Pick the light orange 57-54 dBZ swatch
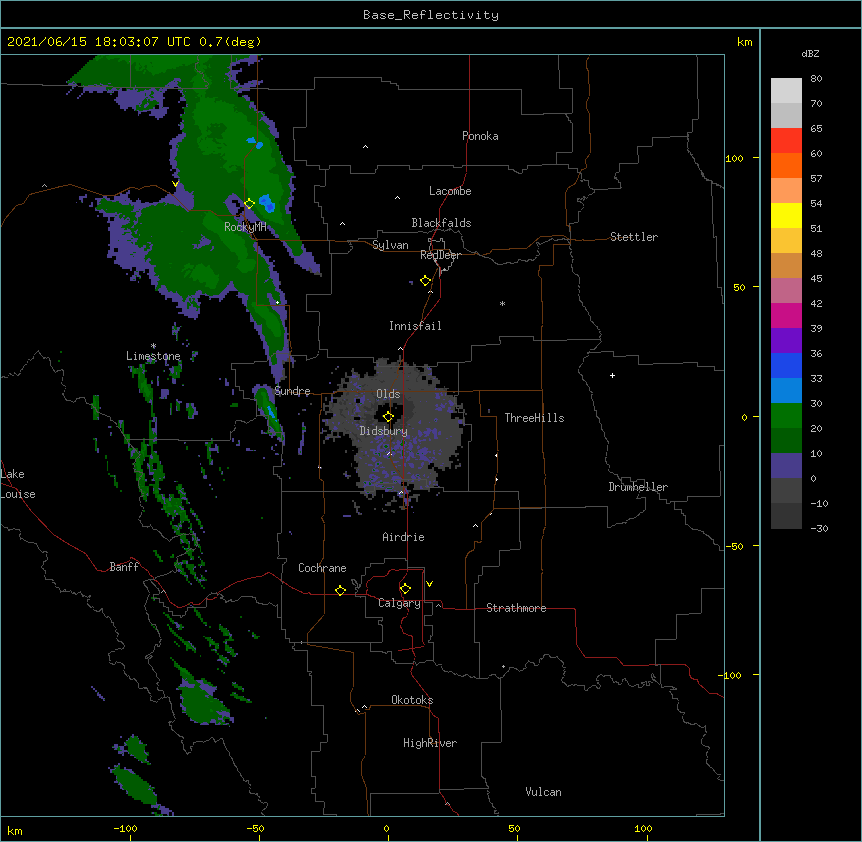 786,190
